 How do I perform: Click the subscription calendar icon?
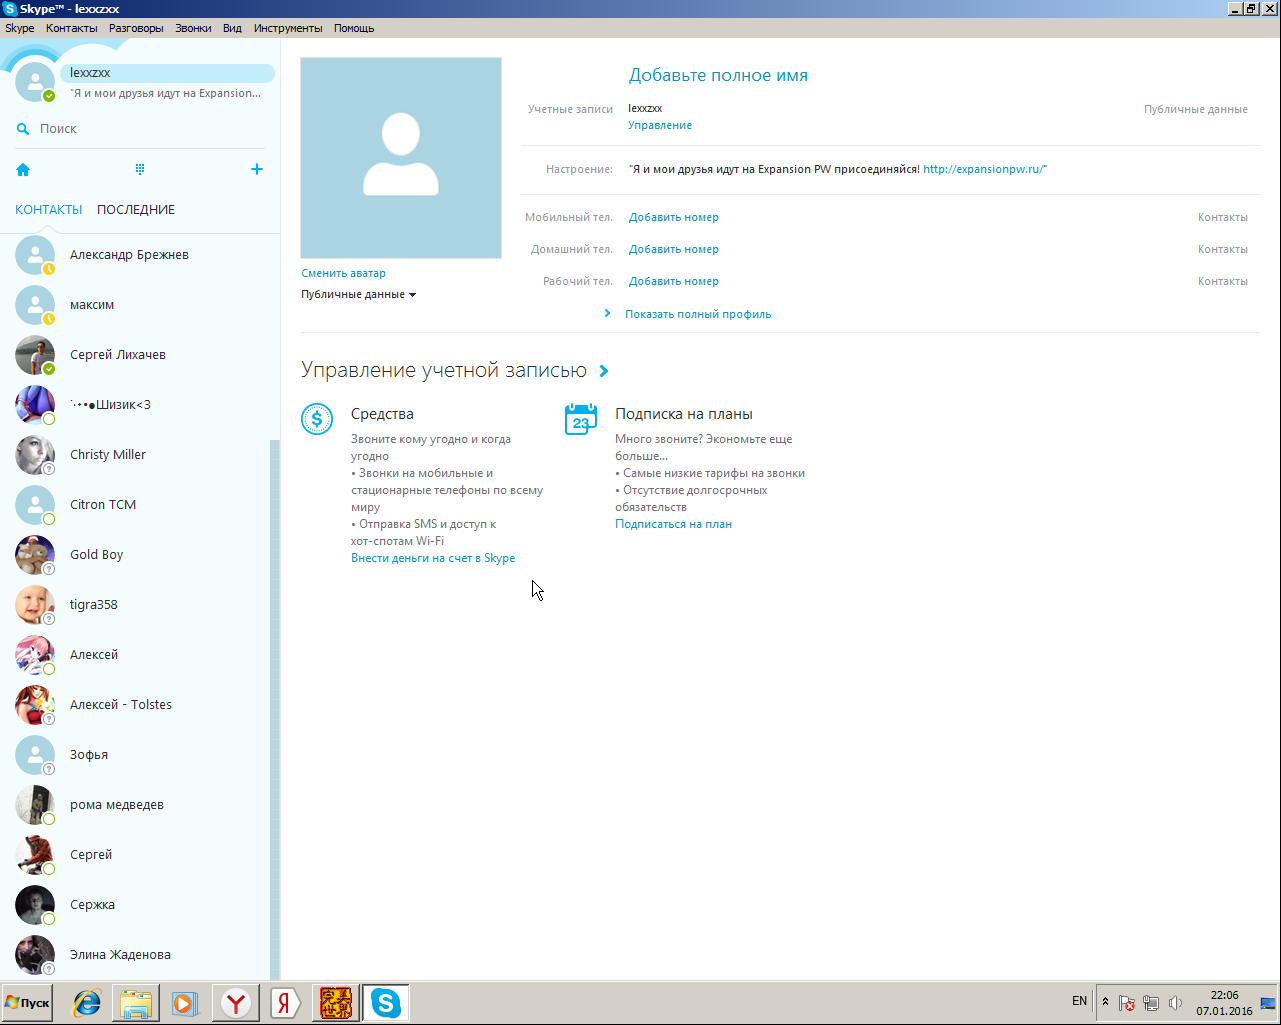pos(581,419)
